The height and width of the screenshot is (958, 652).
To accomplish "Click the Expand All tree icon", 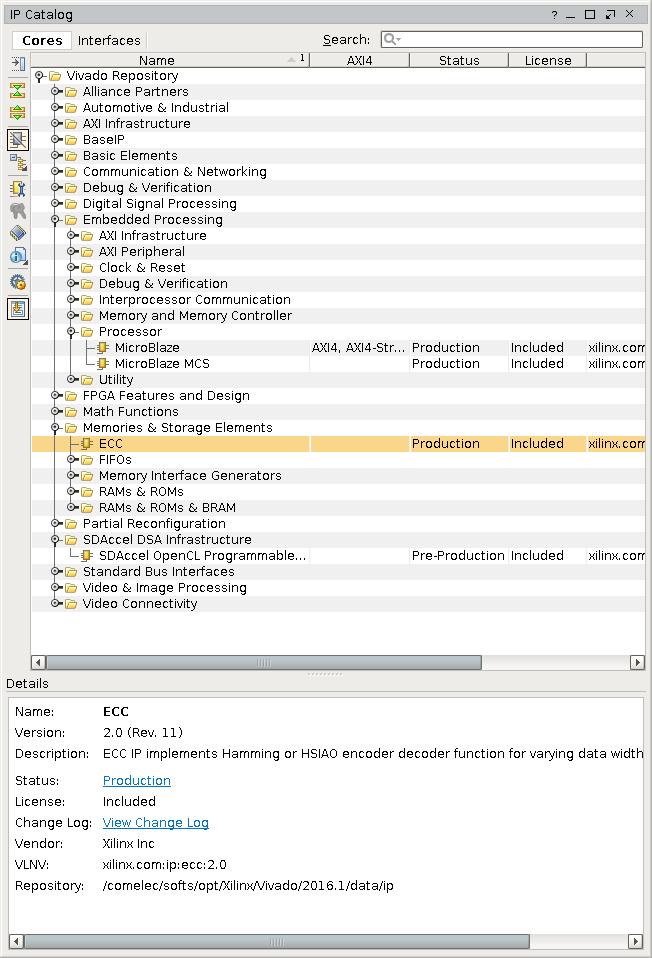I will tap(17, 112).
